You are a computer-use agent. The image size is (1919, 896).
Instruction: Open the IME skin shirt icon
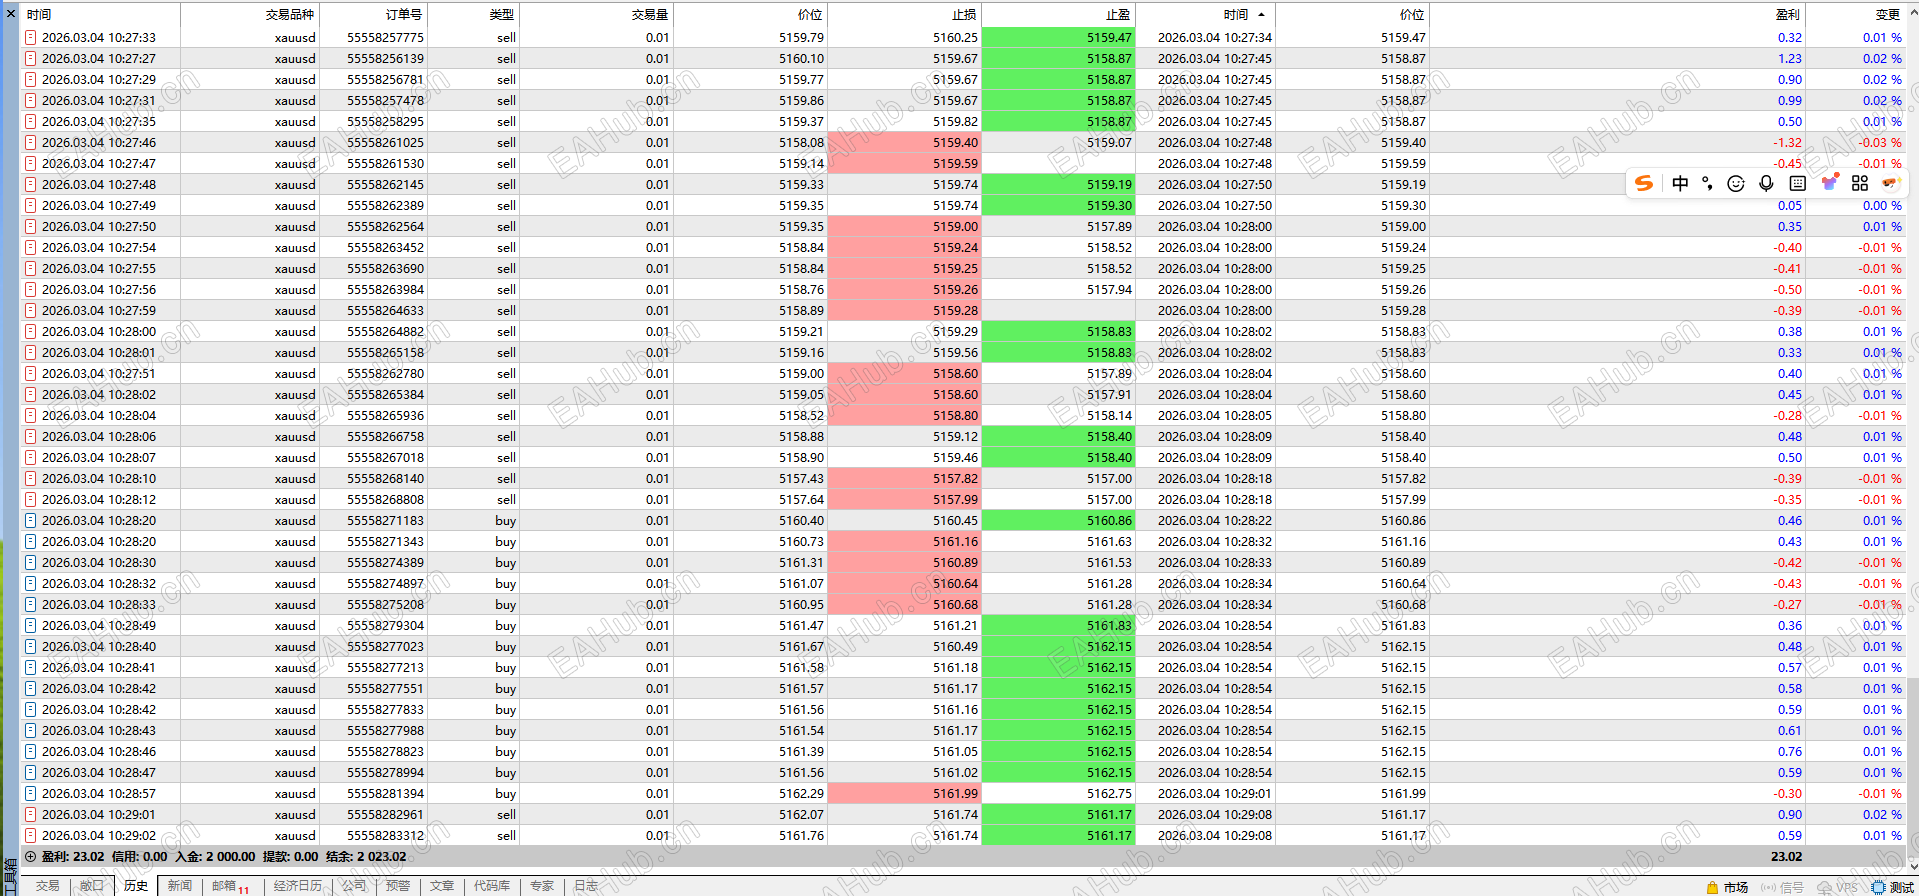tap(1829, 183)
